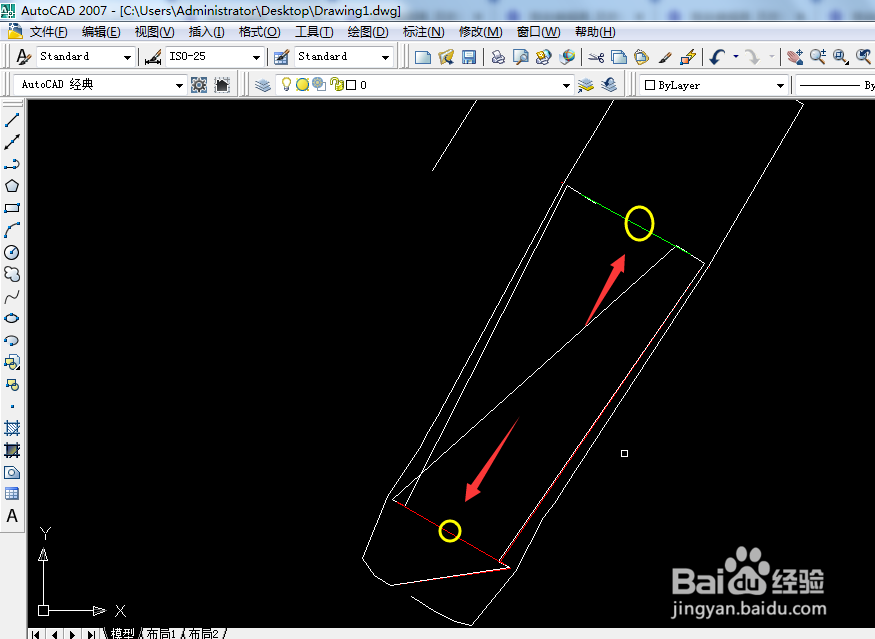Select the Multiline Text tool
The width and height of the screenshot is (875, 639).
coord(12,516)
